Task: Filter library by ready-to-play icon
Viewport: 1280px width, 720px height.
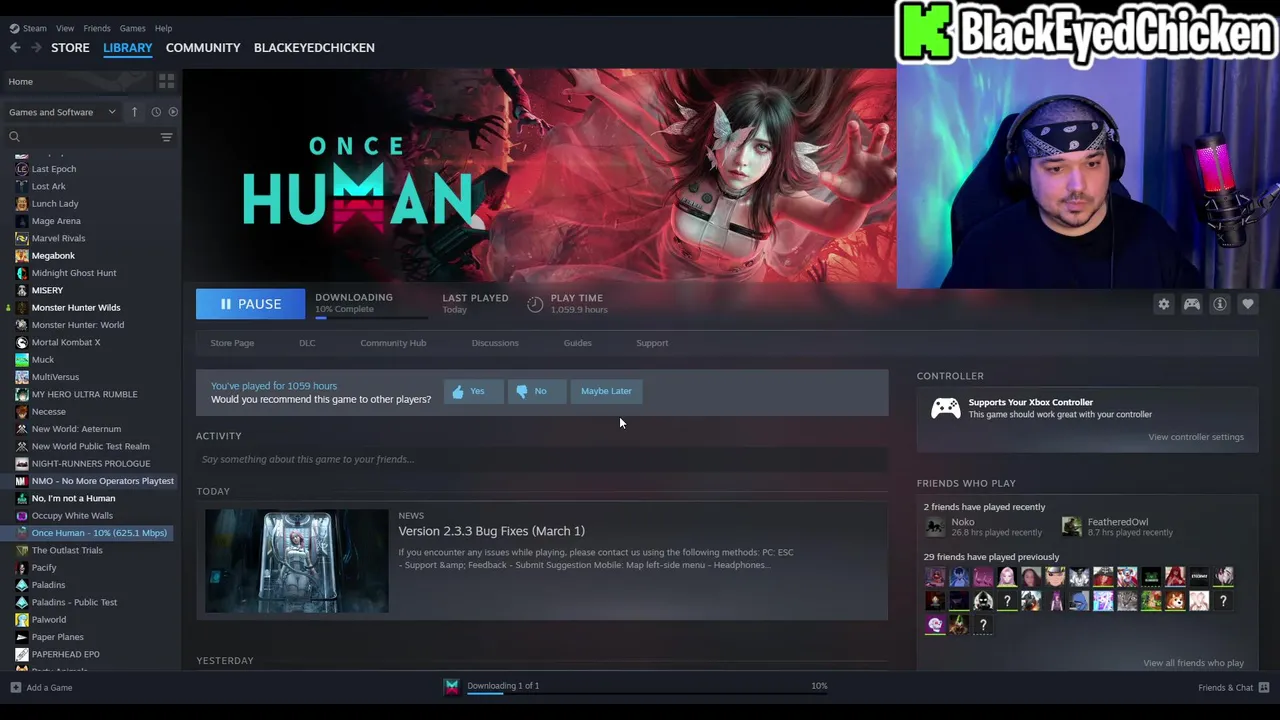Action: [173, 112]
